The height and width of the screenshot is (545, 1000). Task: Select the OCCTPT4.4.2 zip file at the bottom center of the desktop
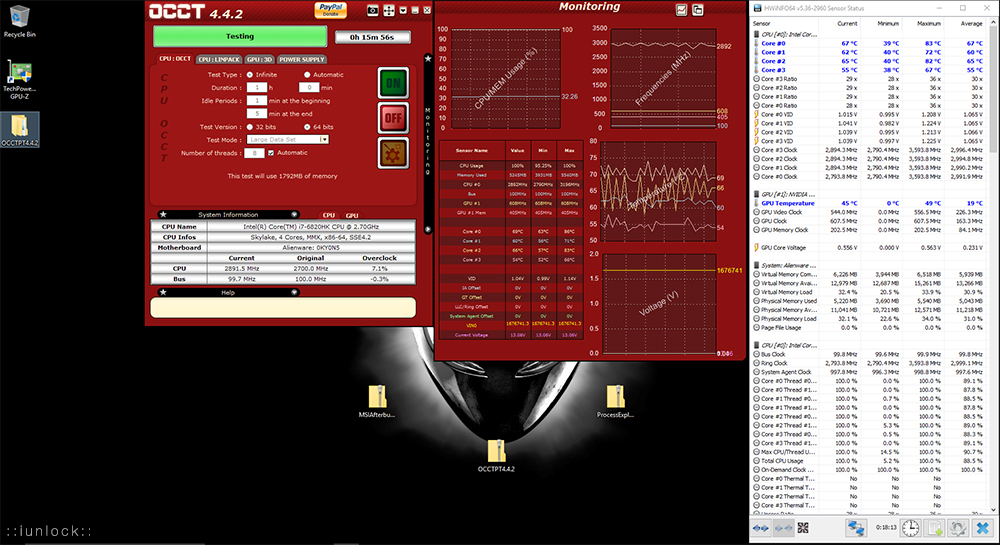tap(496, 456)
